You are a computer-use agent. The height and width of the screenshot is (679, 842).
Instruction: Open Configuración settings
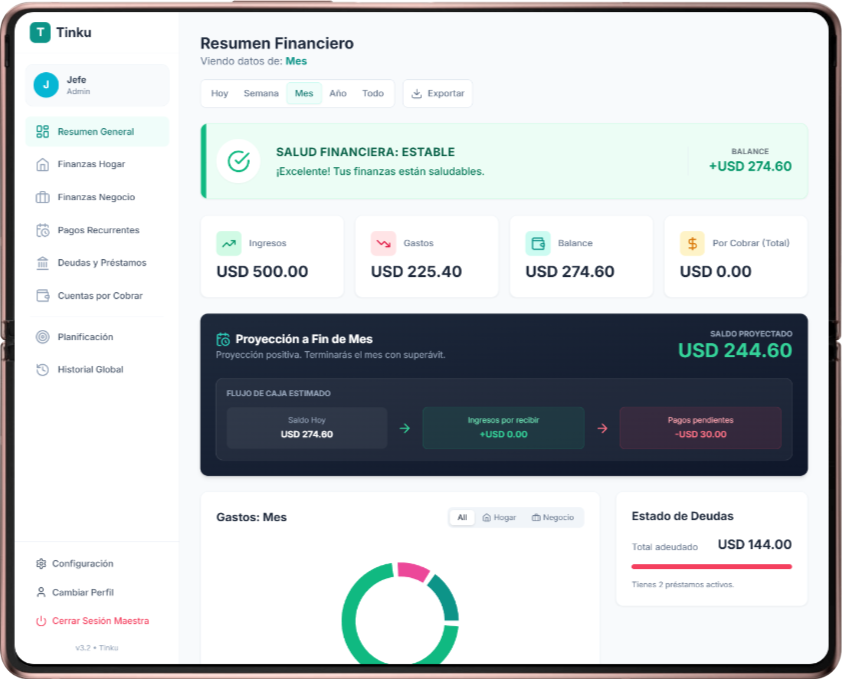coord(97,564)
